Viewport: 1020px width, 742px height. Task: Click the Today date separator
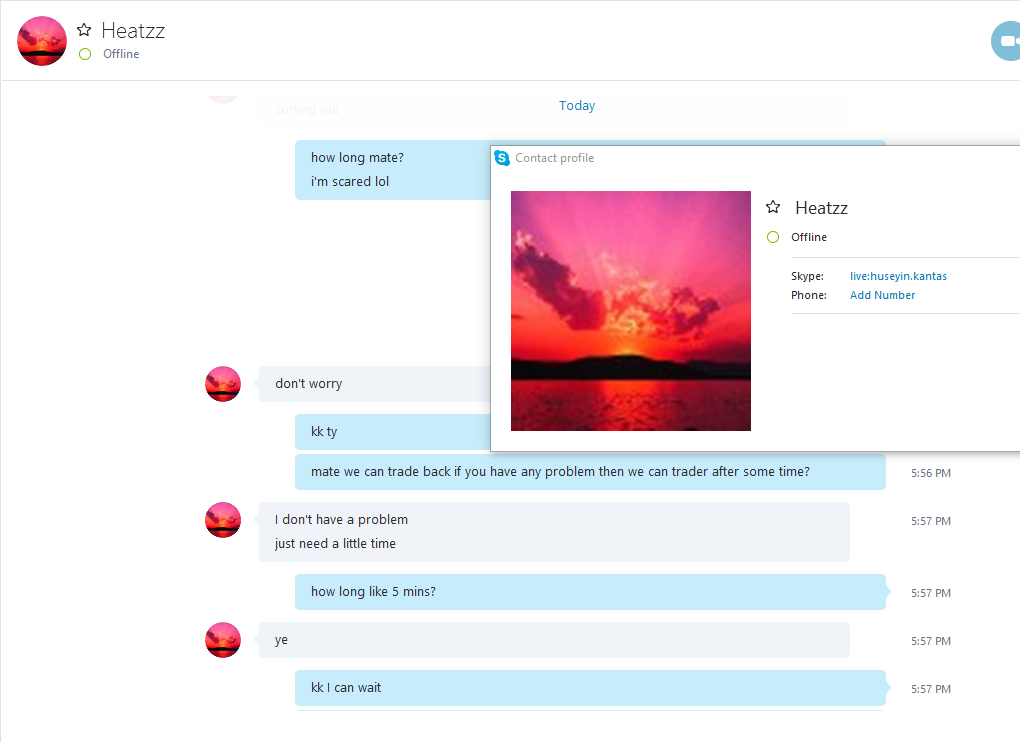pyautogui.click(x=577, y=105)
